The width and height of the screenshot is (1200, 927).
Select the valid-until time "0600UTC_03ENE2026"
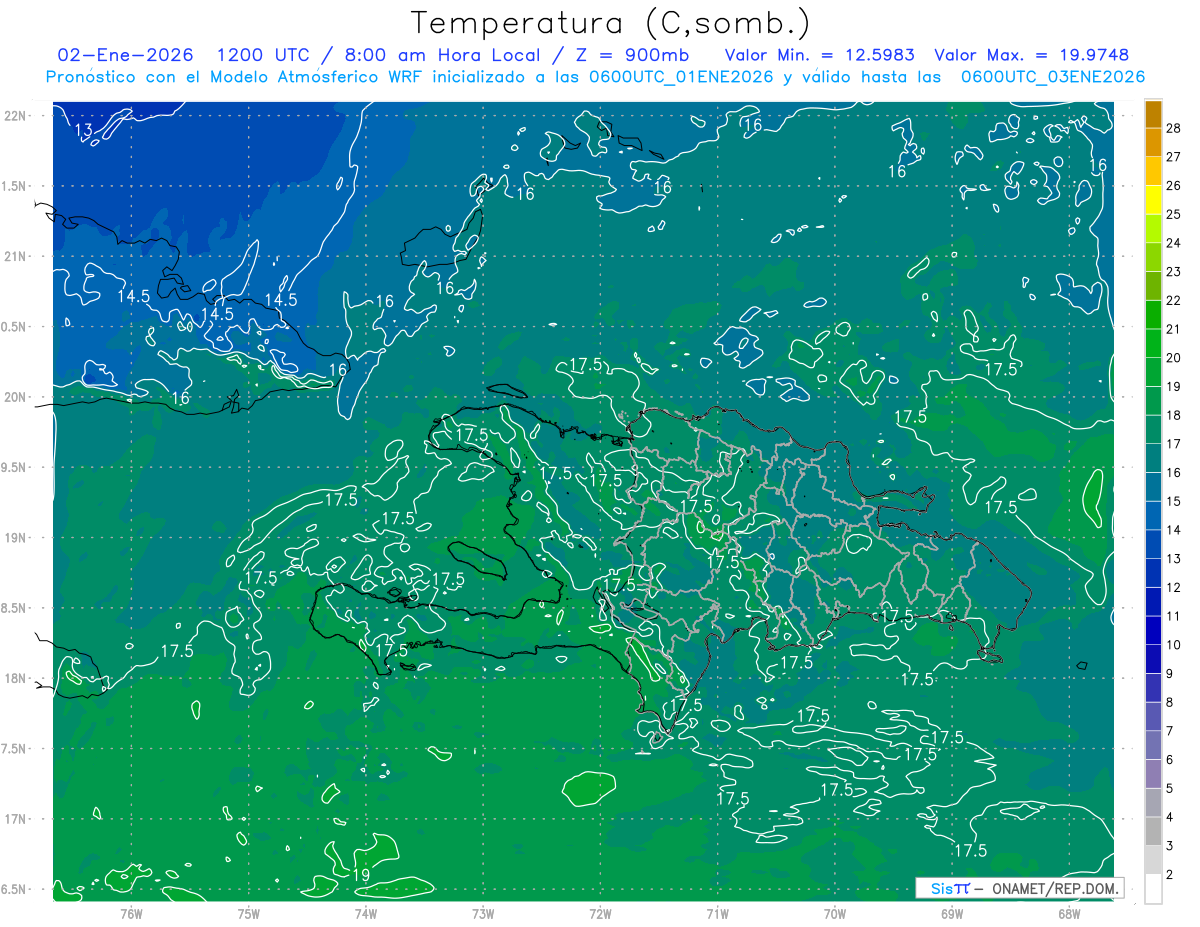[x=1052, y=77]
